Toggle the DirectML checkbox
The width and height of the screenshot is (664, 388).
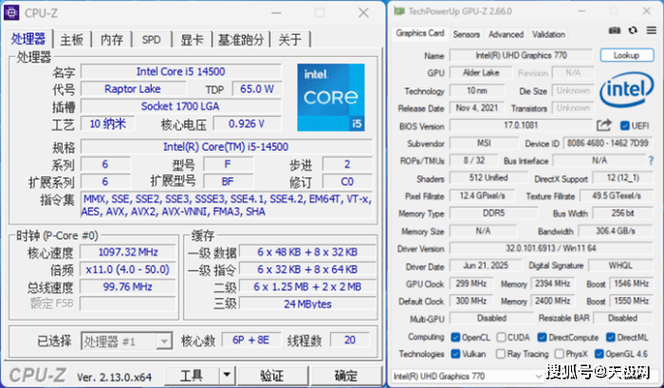click(611, 337)
